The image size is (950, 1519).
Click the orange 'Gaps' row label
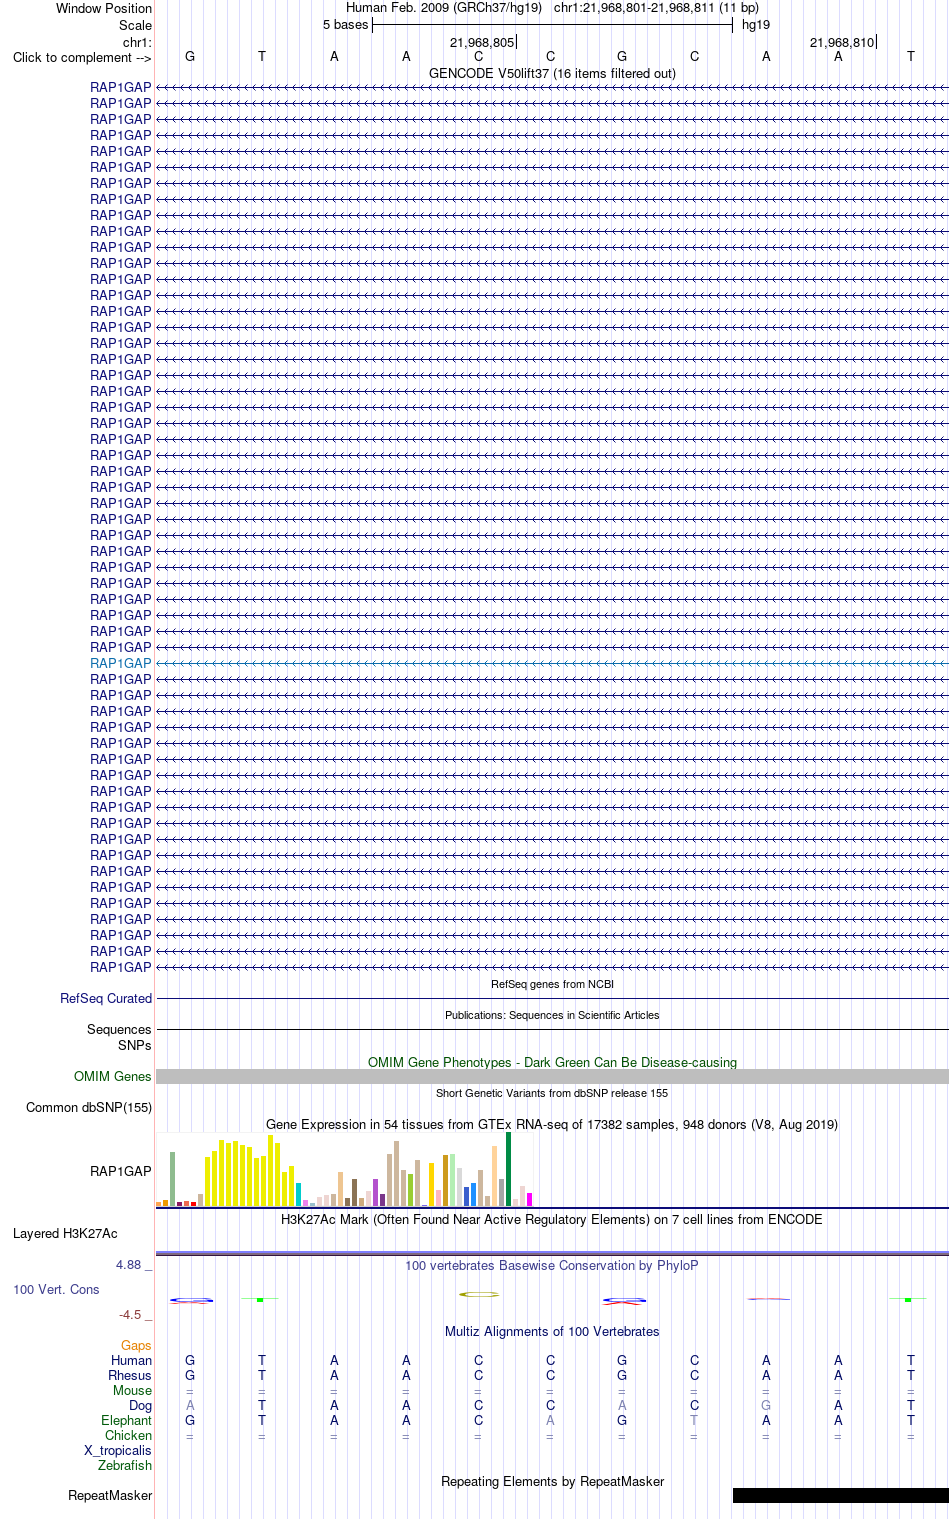tap(136, 1345)
